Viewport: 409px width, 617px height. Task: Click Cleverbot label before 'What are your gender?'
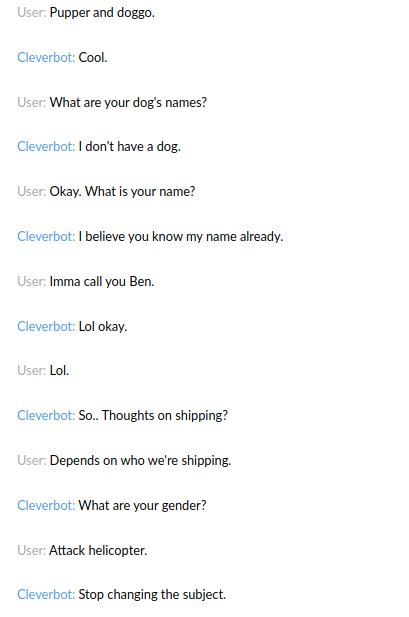(x=46, y=506)
